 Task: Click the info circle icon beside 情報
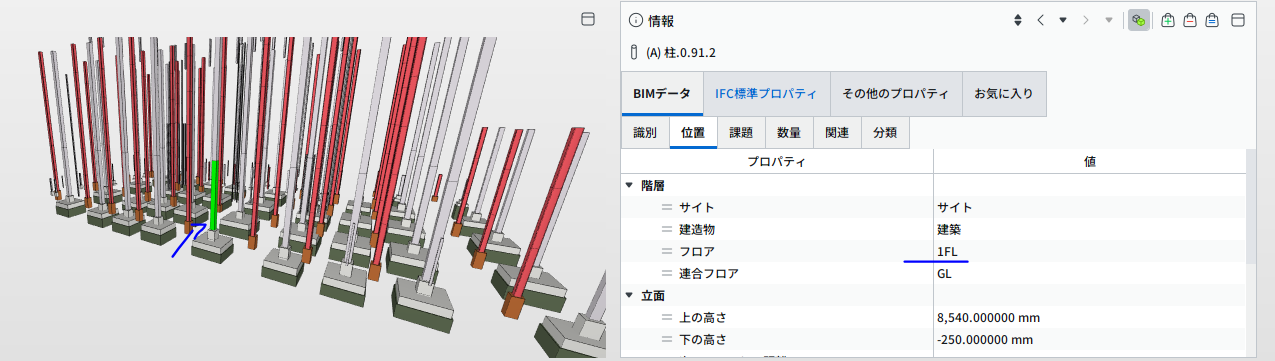pyautogui.click(x=636, y=20)
